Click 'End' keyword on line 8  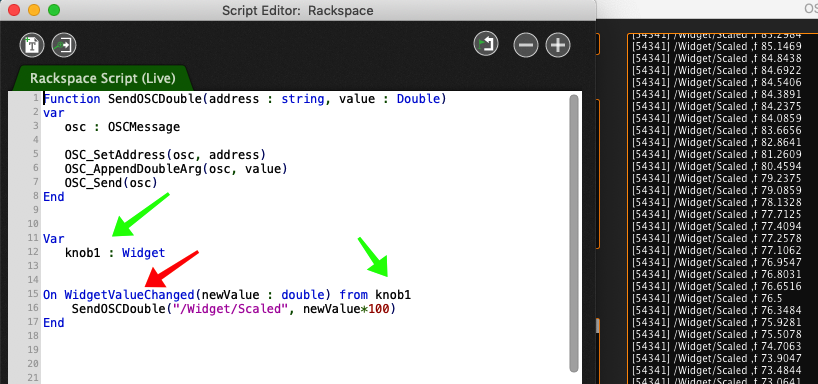click(54, 197)
